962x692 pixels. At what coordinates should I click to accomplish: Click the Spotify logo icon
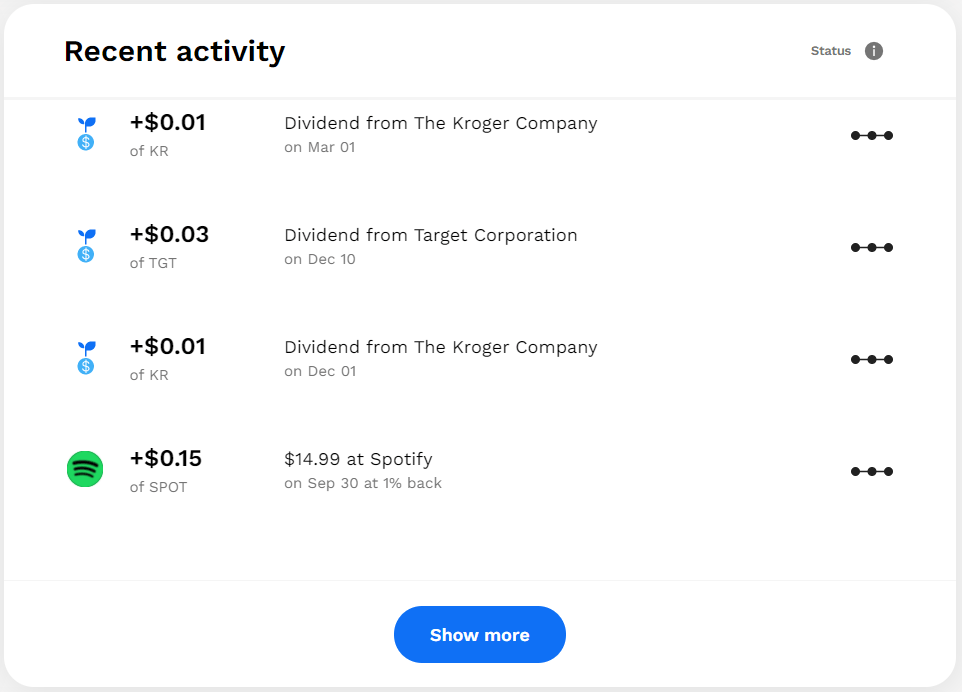tap(85, 469)
